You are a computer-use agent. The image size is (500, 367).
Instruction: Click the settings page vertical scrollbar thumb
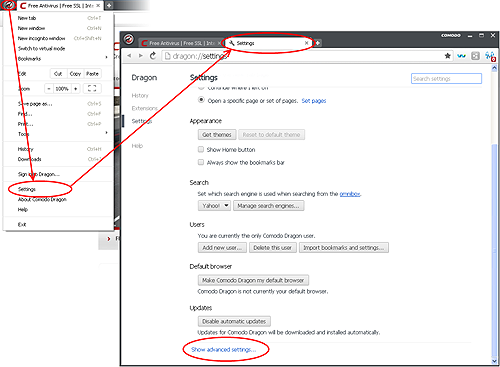click(494, 250)
